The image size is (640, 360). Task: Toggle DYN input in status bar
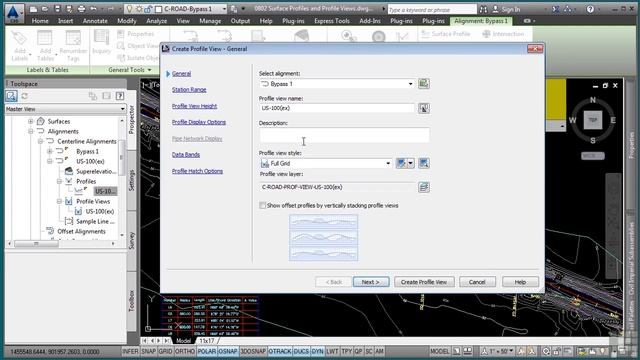coord(317,351)
